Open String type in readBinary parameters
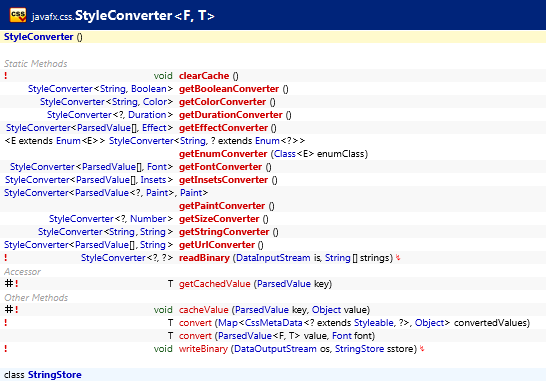Viewport: 546px width, 381px height. tap(338, 258)
